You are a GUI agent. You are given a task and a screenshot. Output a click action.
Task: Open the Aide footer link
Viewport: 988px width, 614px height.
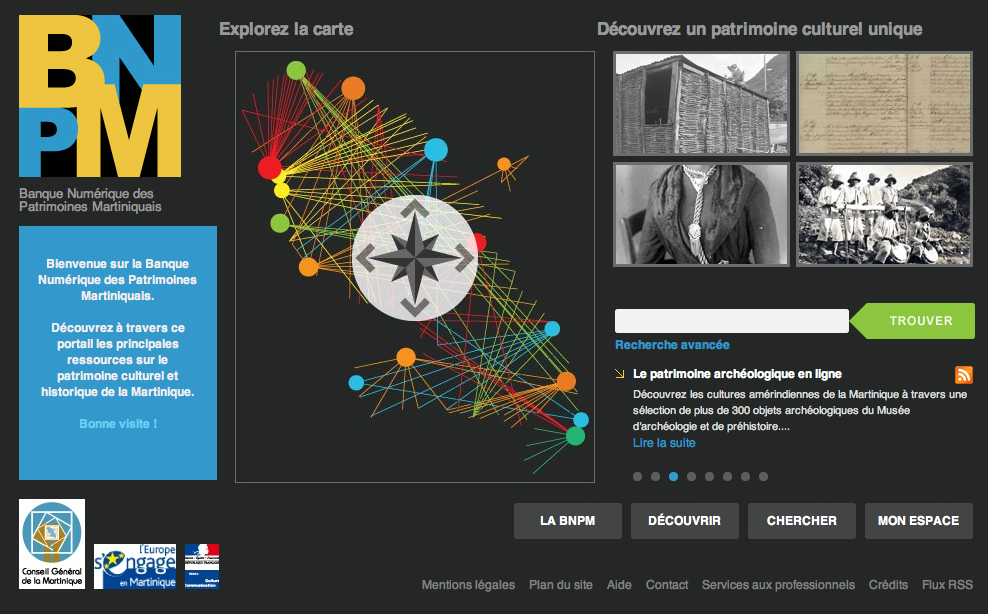click(619, 585)
